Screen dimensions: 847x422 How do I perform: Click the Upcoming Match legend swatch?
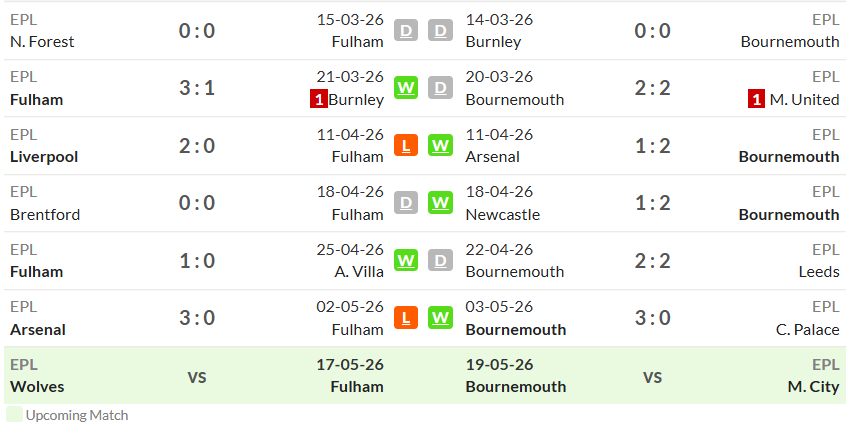[15, 415]
